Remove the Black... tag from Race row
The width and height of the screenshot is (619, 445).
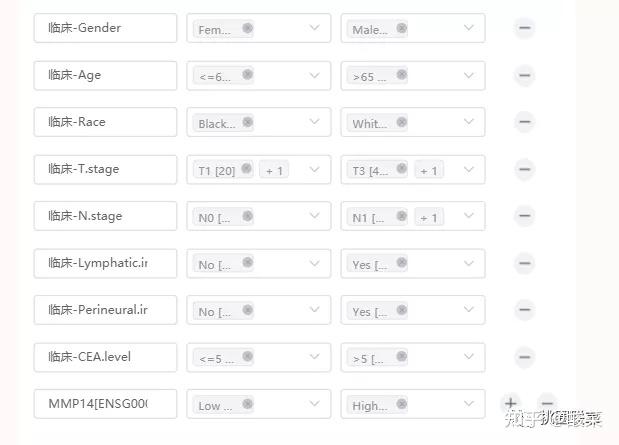click(x=247, y=122)
